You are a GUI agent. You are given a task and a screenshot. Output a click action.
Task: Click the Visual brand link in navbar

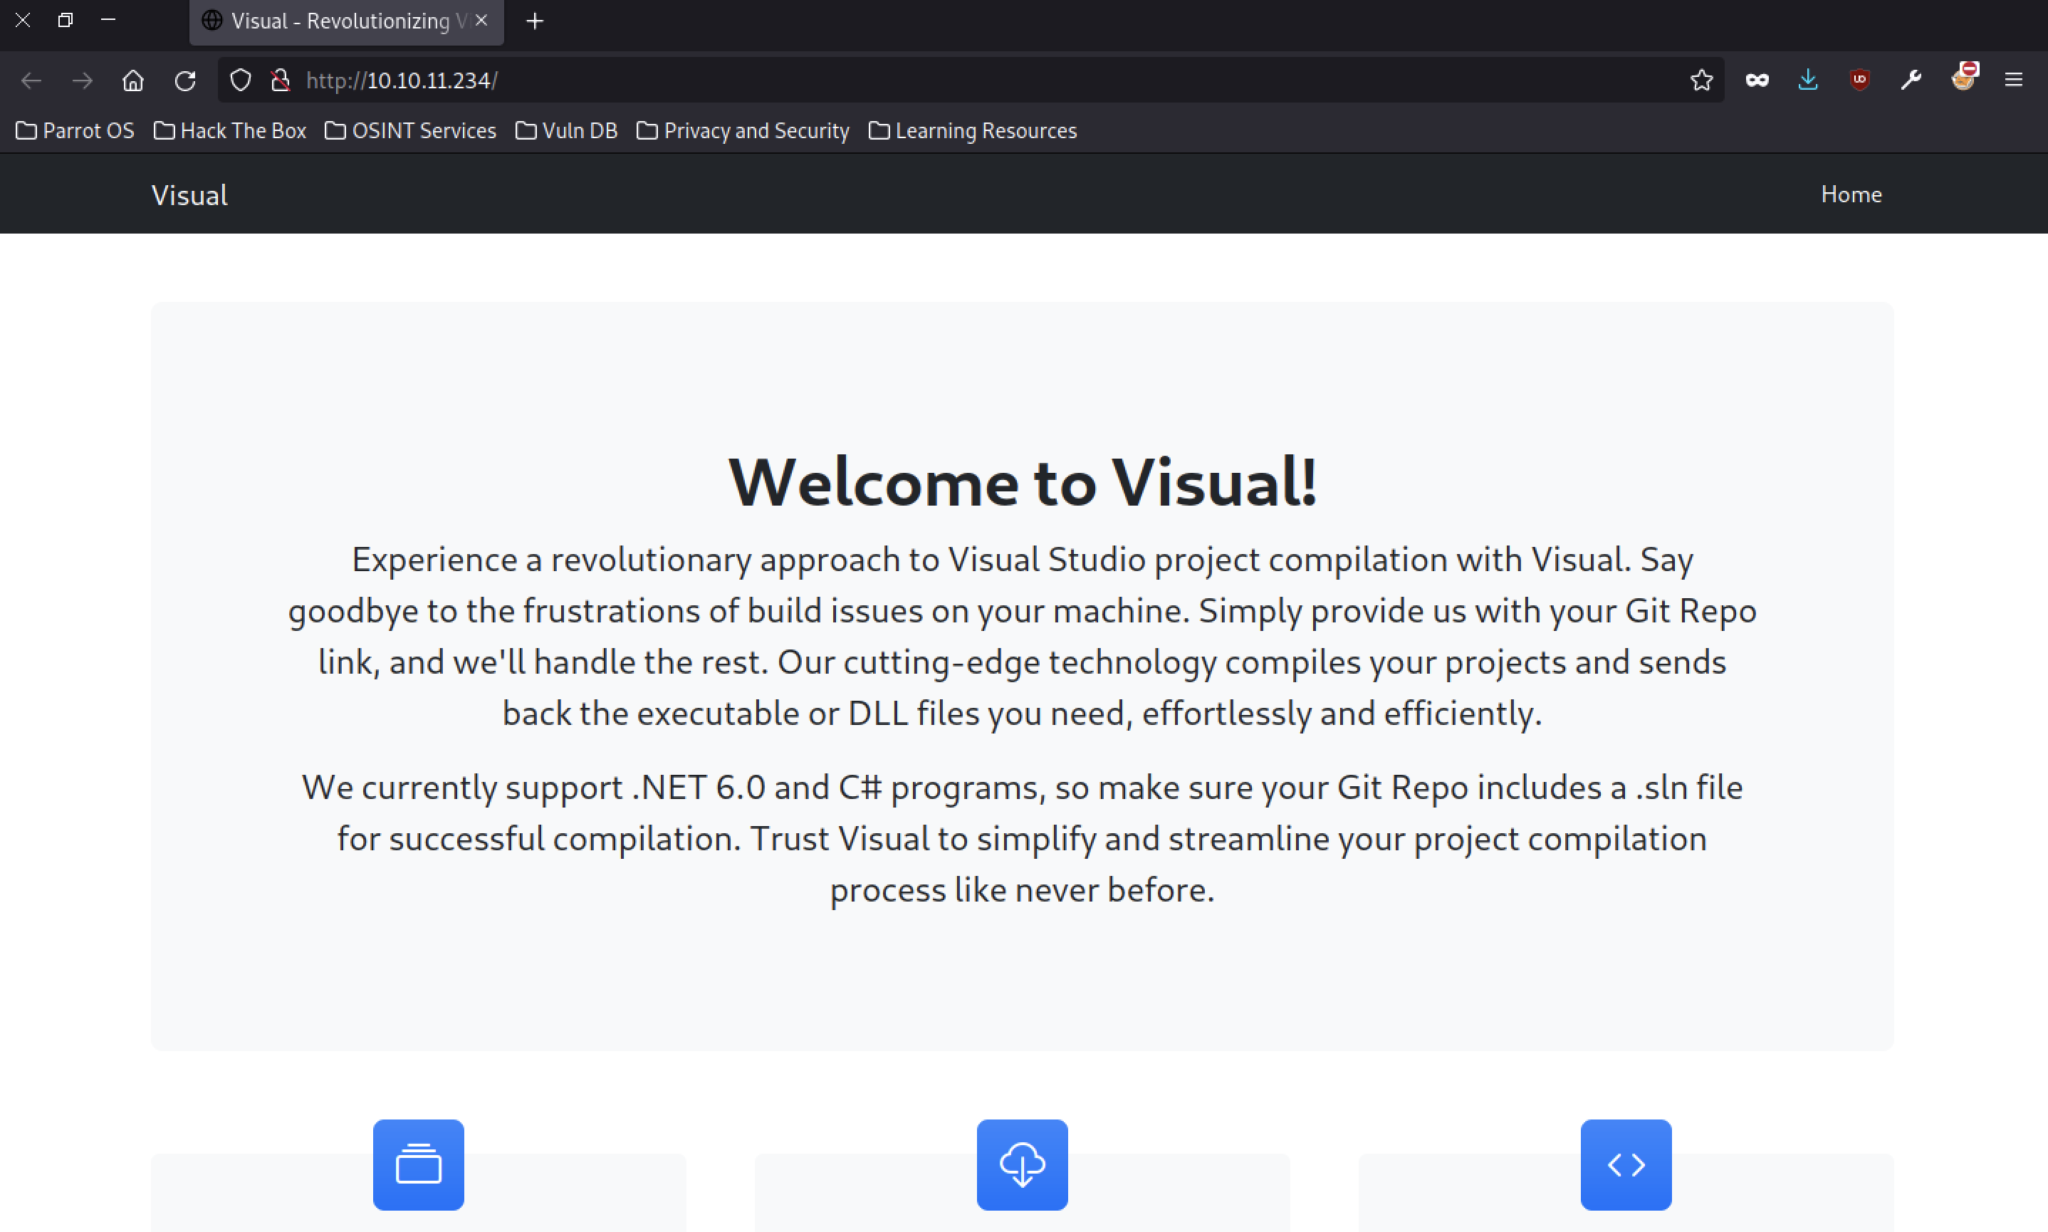189,195
